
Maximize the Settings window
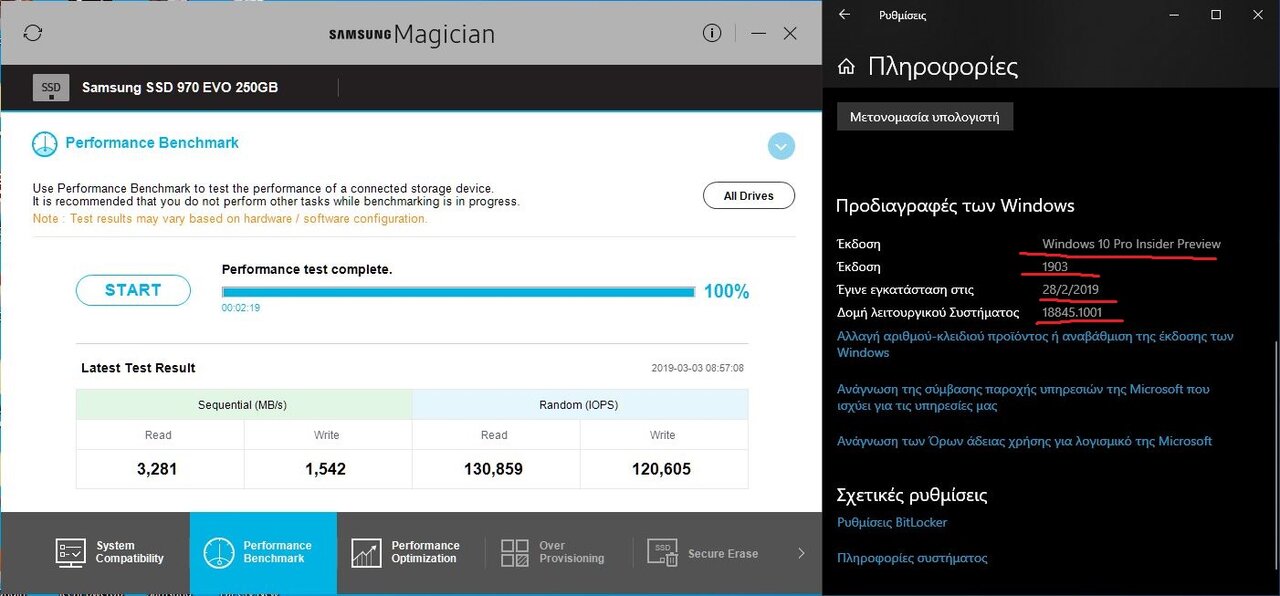(1216, 15)
